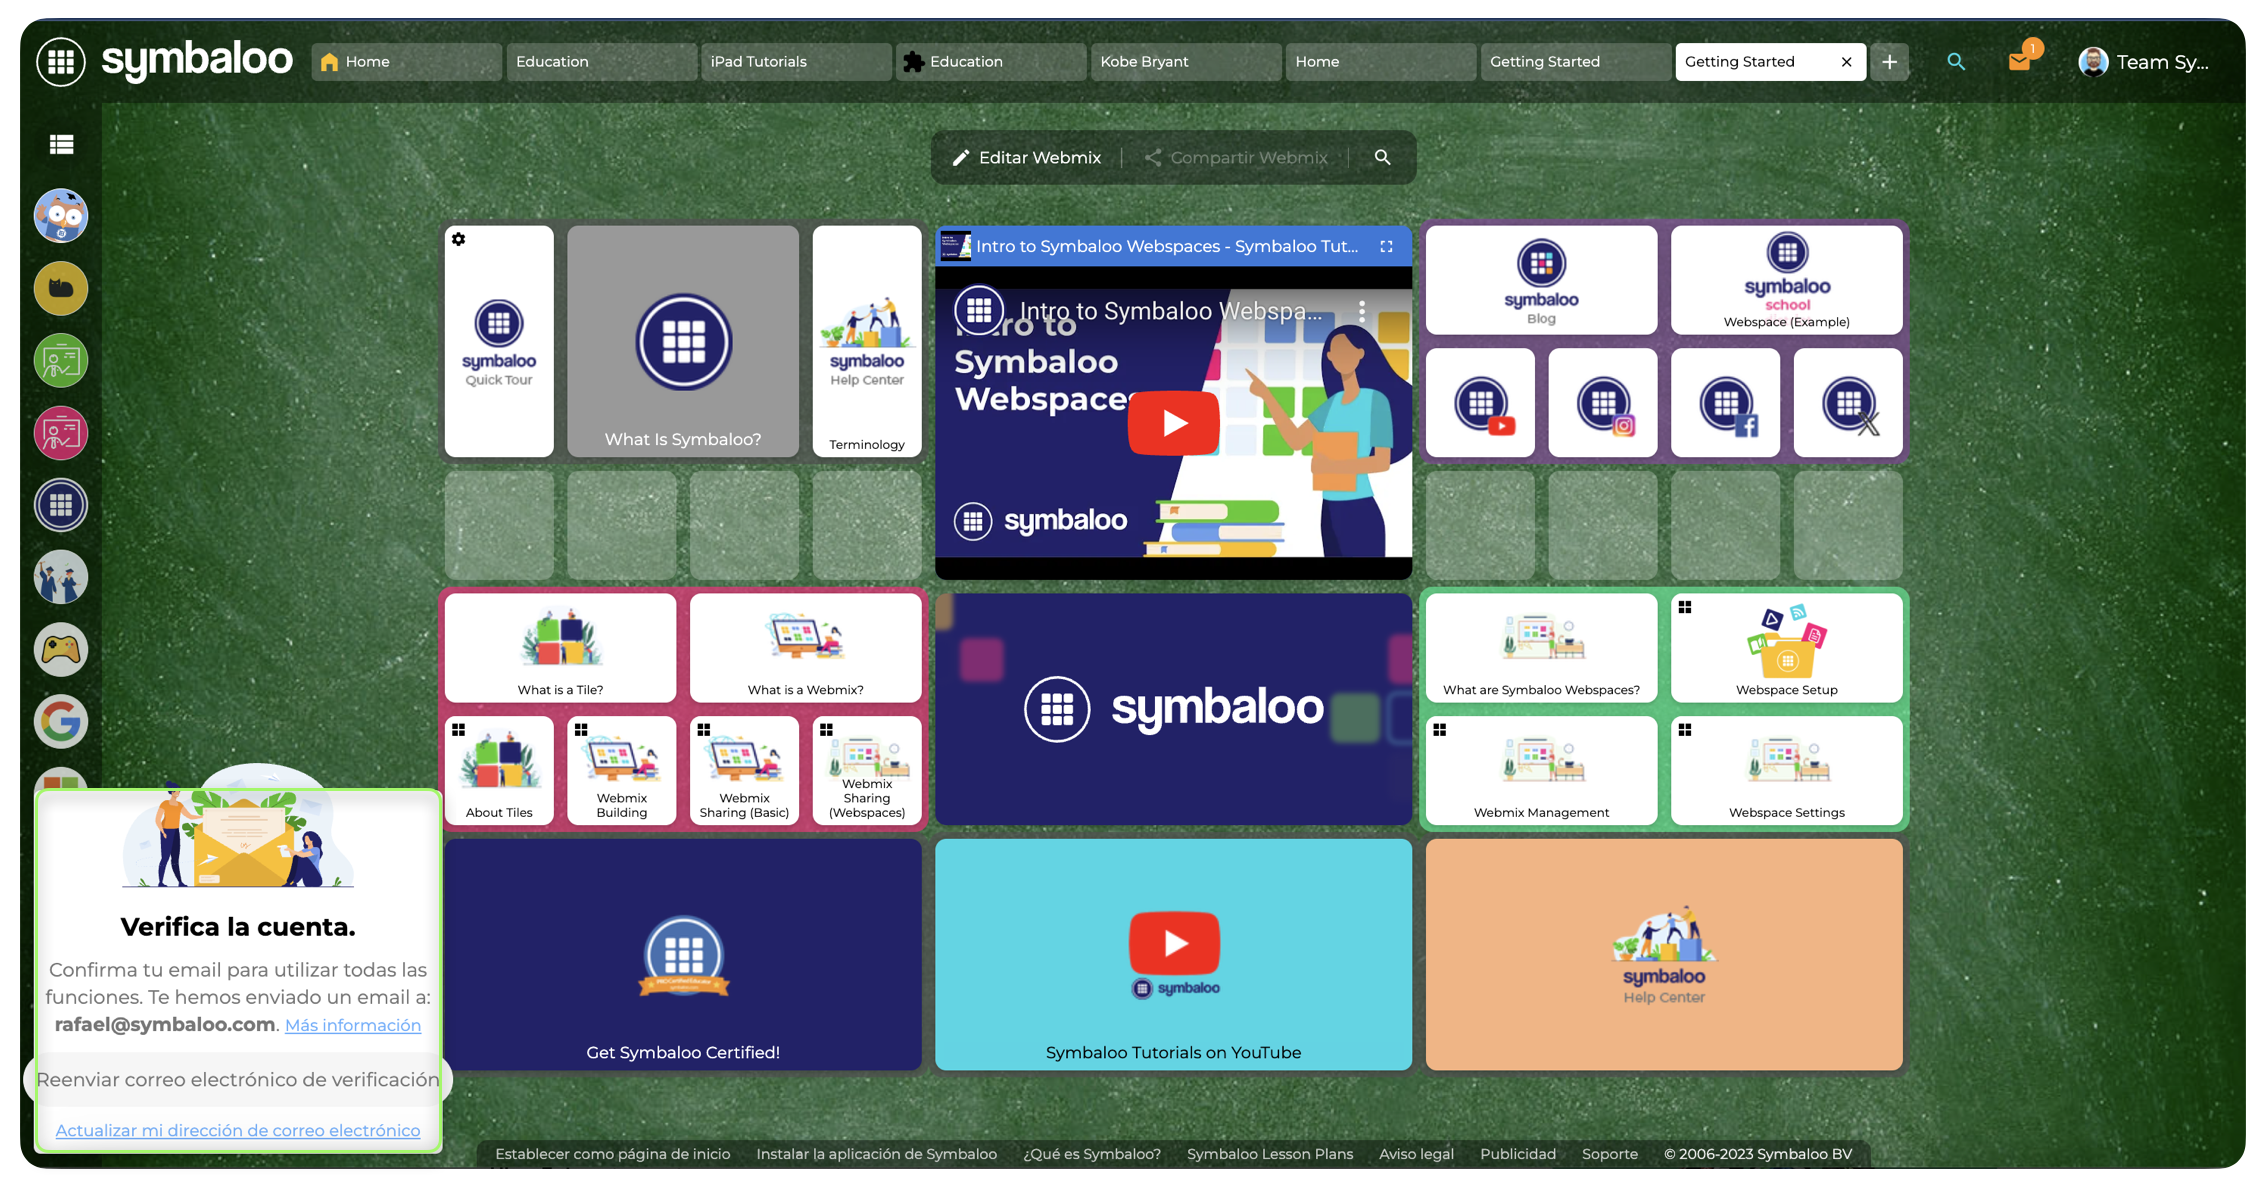The height and width of the screenshot is (1188, 2266).
Task: Open the graduates webmix sidebar icon
Action: [x=61, y=577]
